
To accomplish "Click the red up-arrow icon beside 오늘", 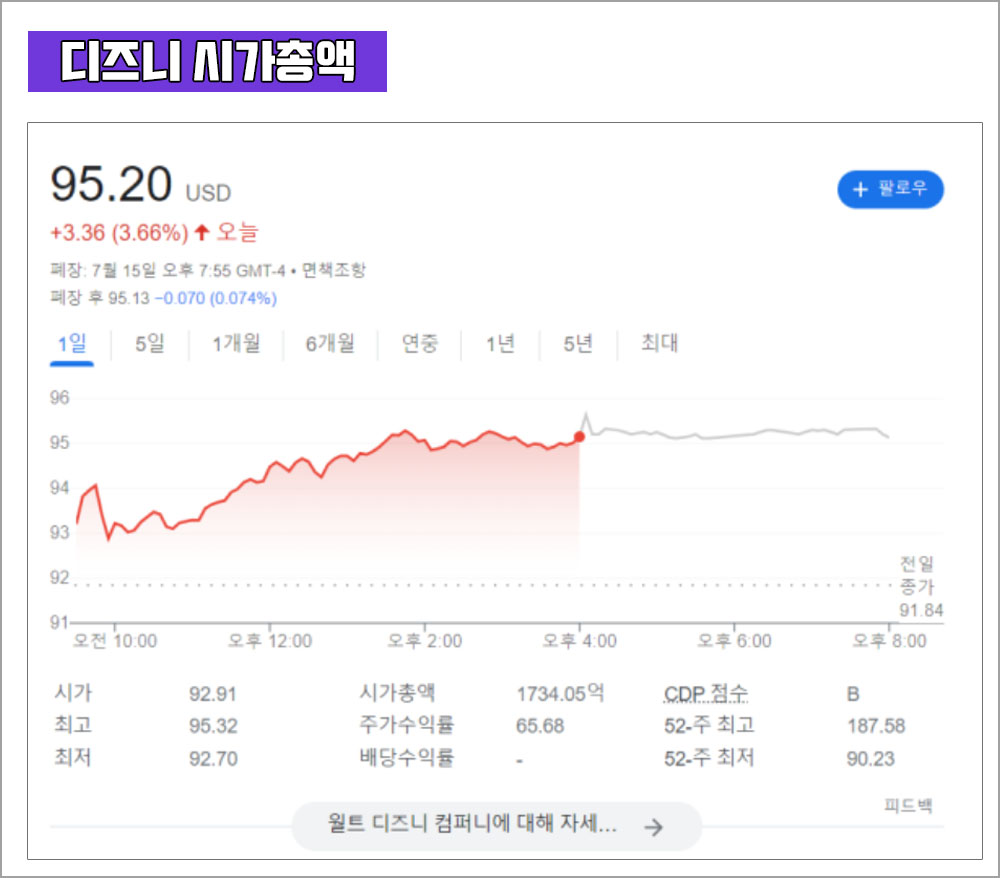I will 202,232.
